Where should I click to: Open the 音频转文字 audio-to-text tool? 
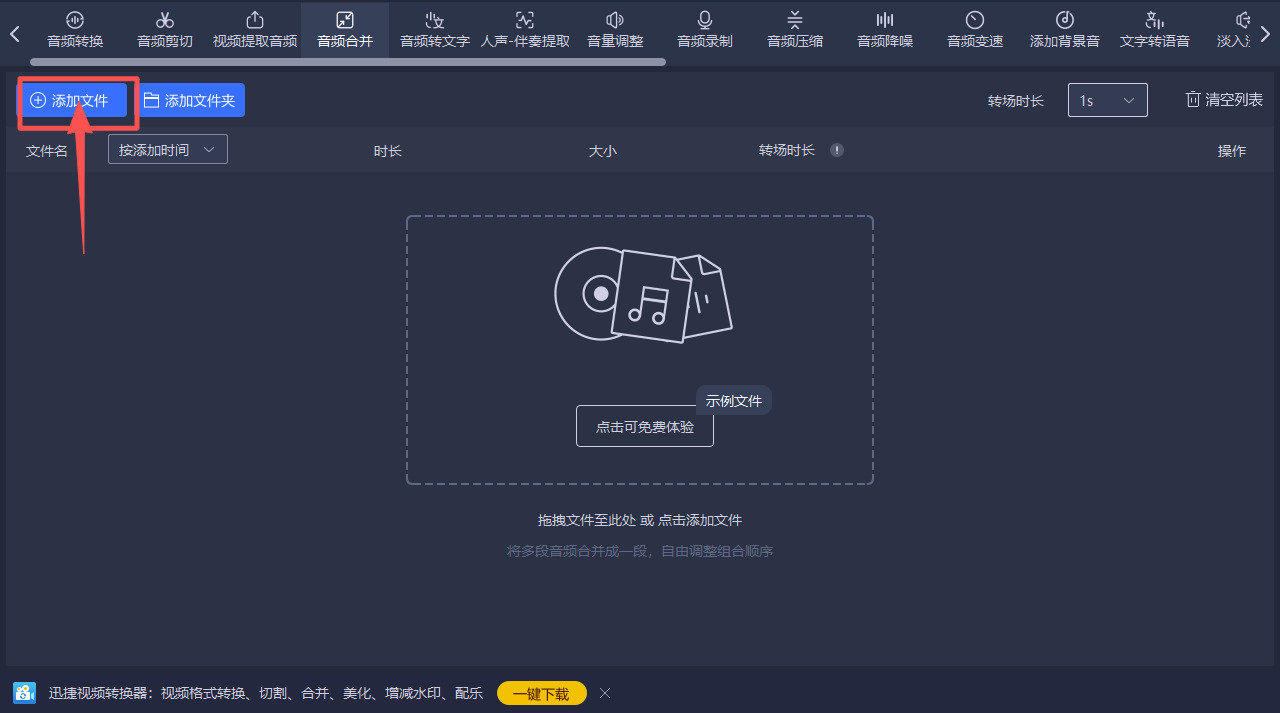(x=434, y=28)
